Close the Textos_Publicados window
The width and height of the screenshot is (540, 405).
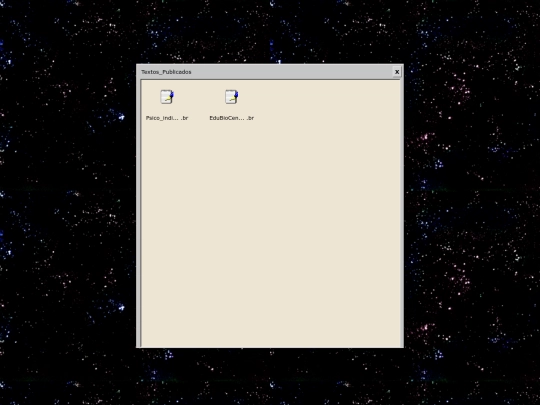[x=397, y=72]
